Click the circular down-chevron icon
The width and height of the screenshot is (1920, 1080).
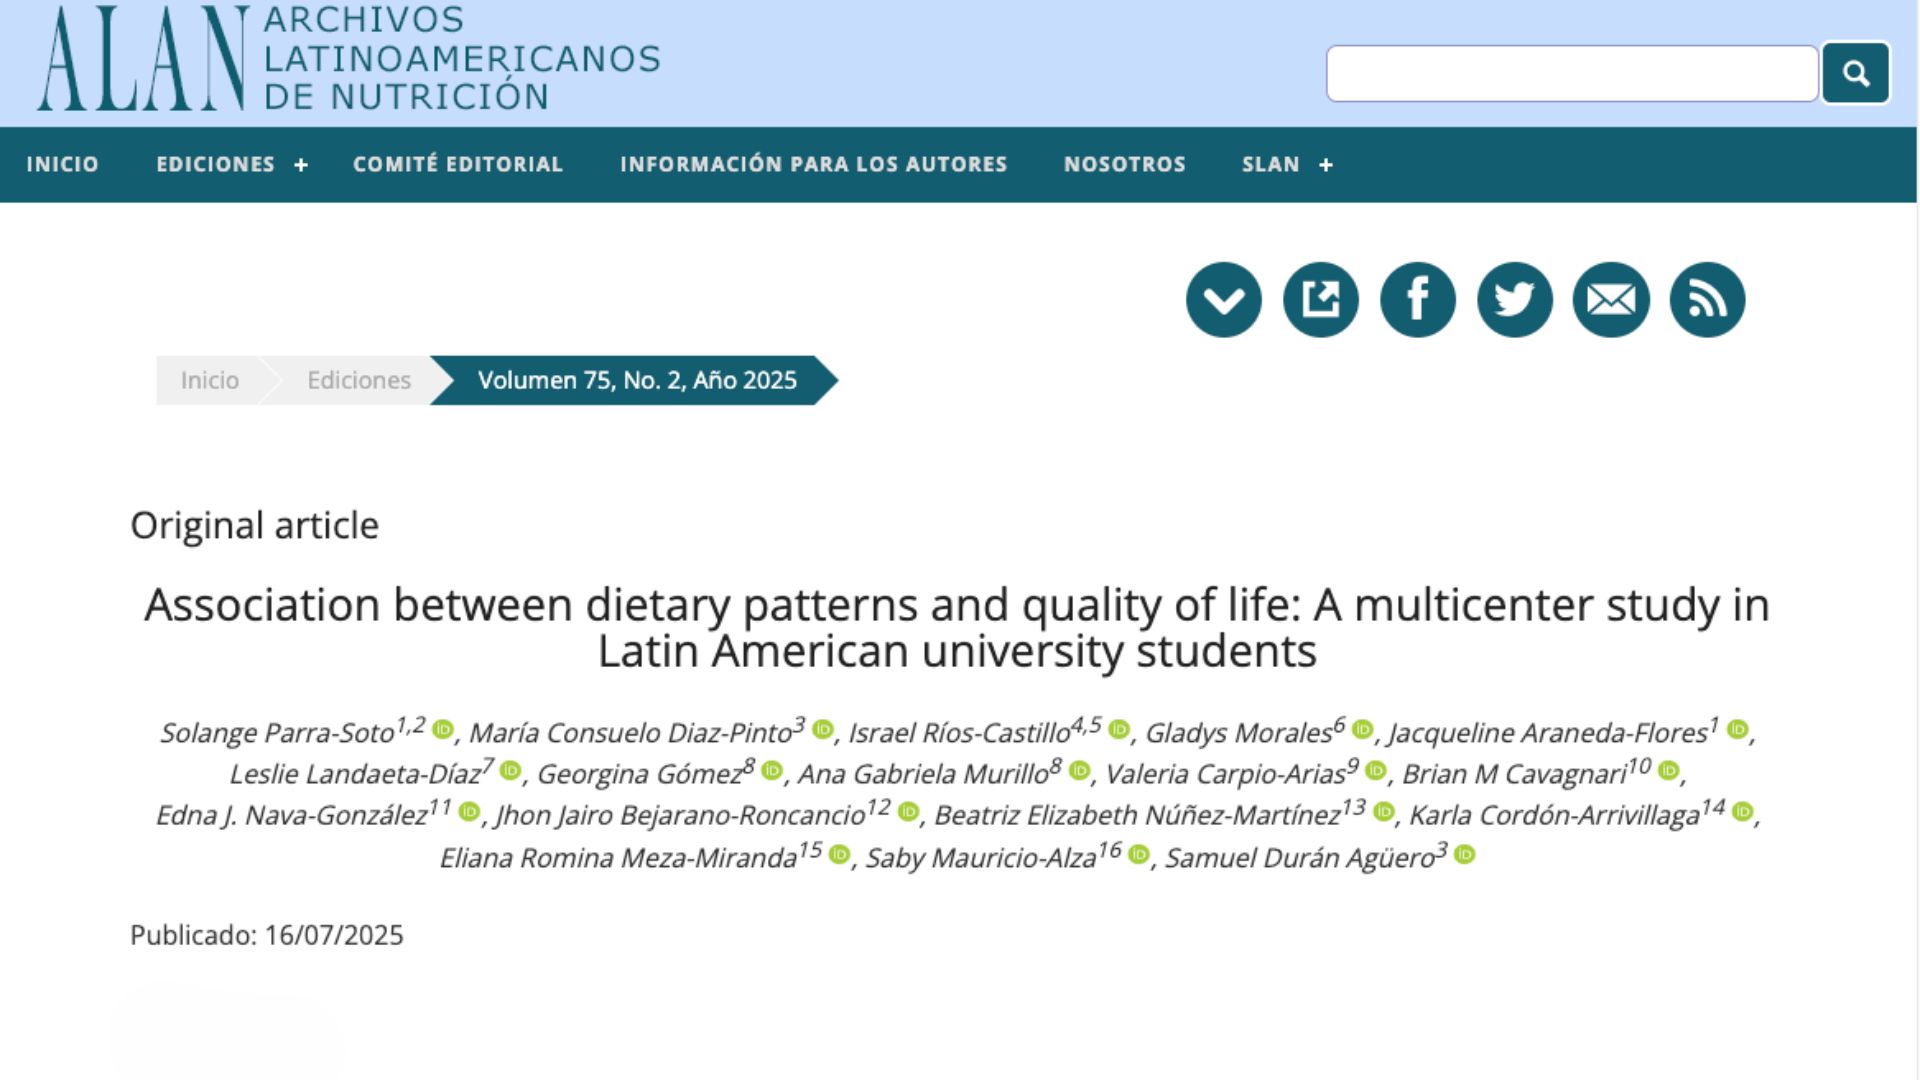pos(1224,300)
